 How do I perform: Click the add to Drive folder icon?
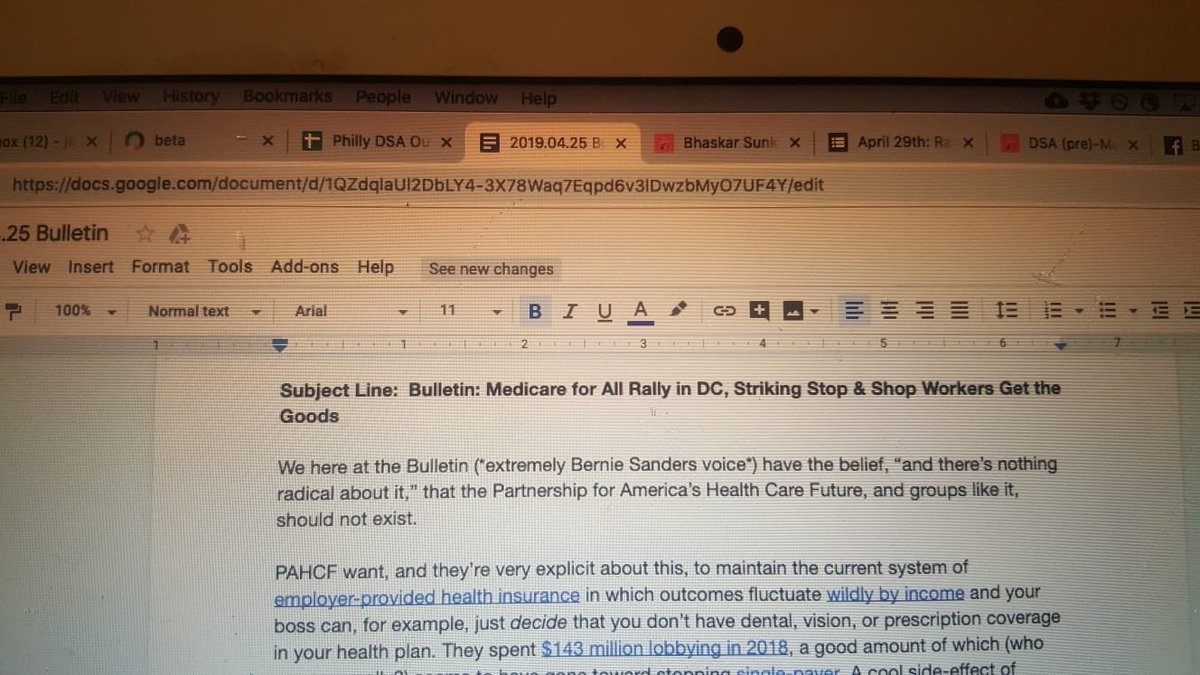pyautogui.click(x=179, y=234)
